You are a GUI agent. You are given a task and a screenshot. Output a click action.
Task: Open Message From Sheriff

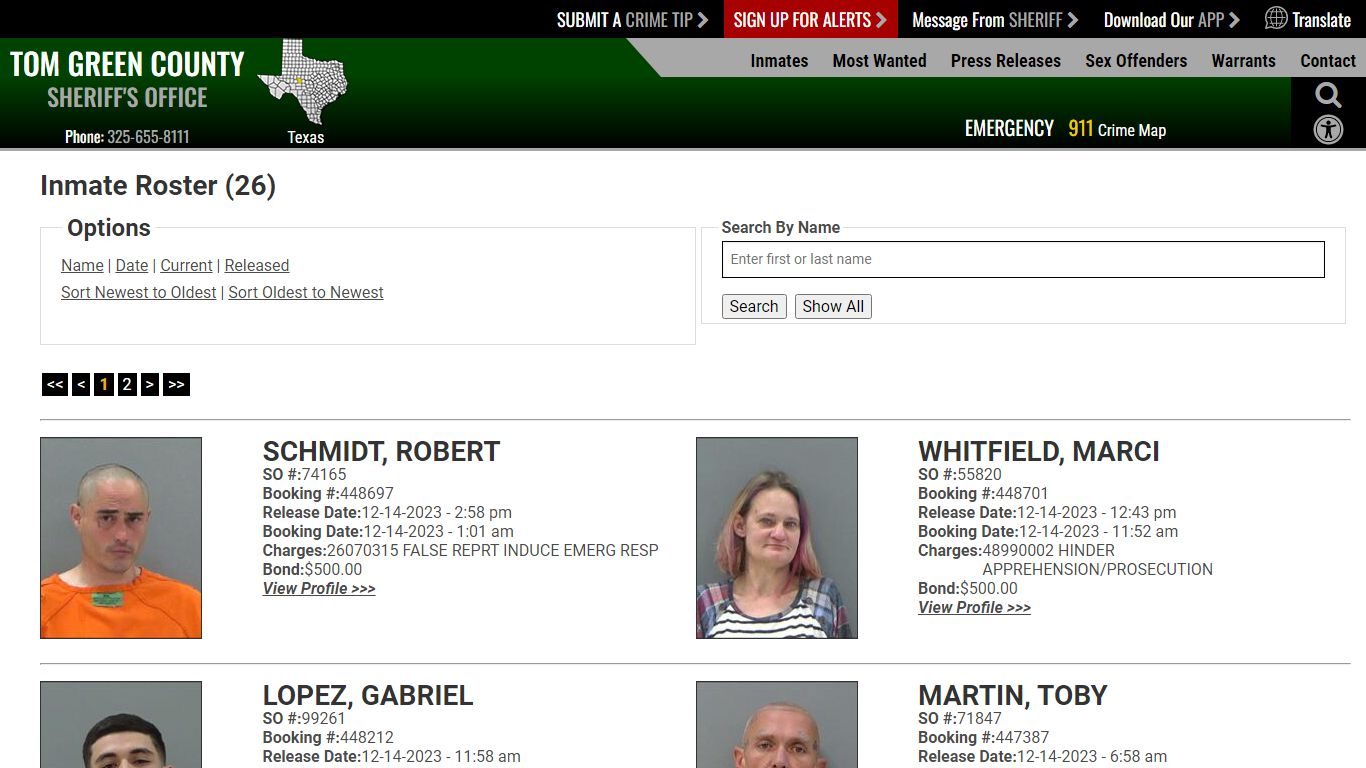pos(994,20)
